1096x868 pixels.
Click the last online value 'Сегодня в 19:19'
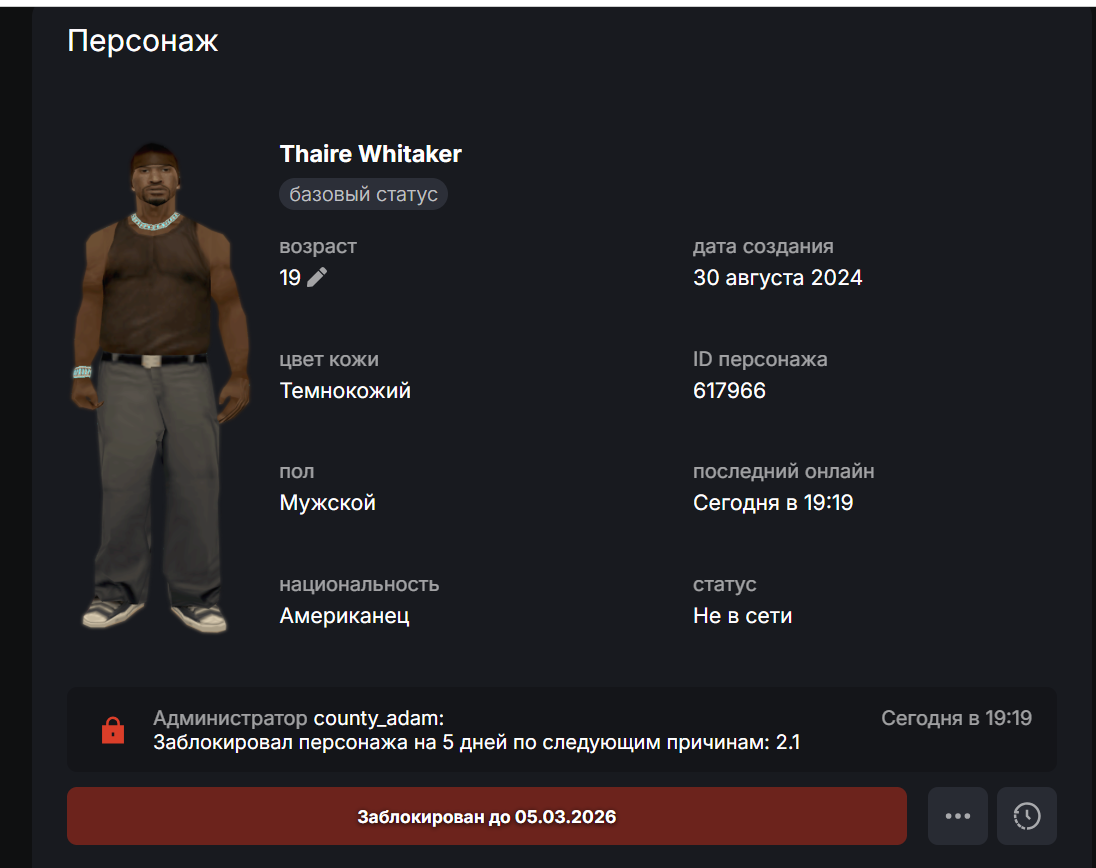click(x=773, y=502)
